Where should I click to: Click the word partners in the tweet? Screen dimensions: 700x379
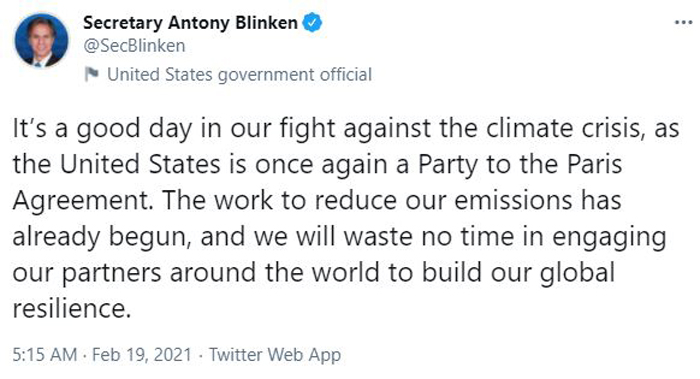point(111,274)
